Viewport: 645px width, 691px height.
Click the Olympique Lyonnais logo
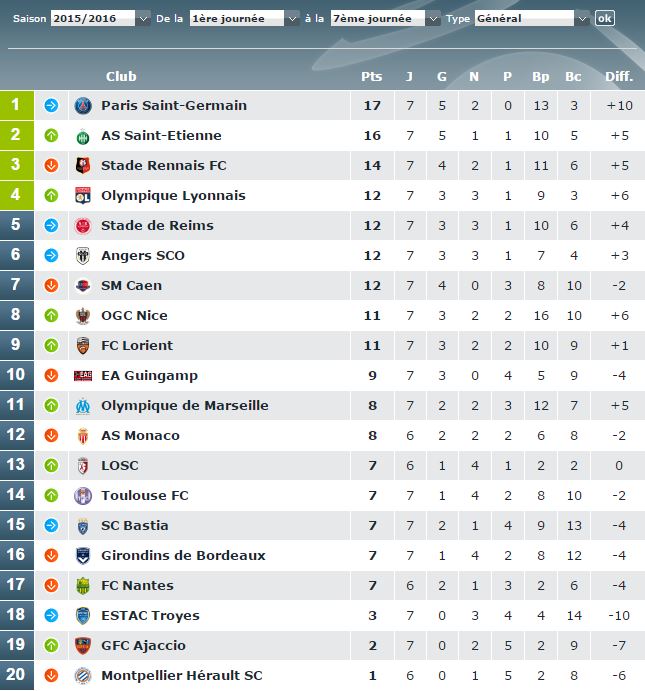[x=83, y=196]
